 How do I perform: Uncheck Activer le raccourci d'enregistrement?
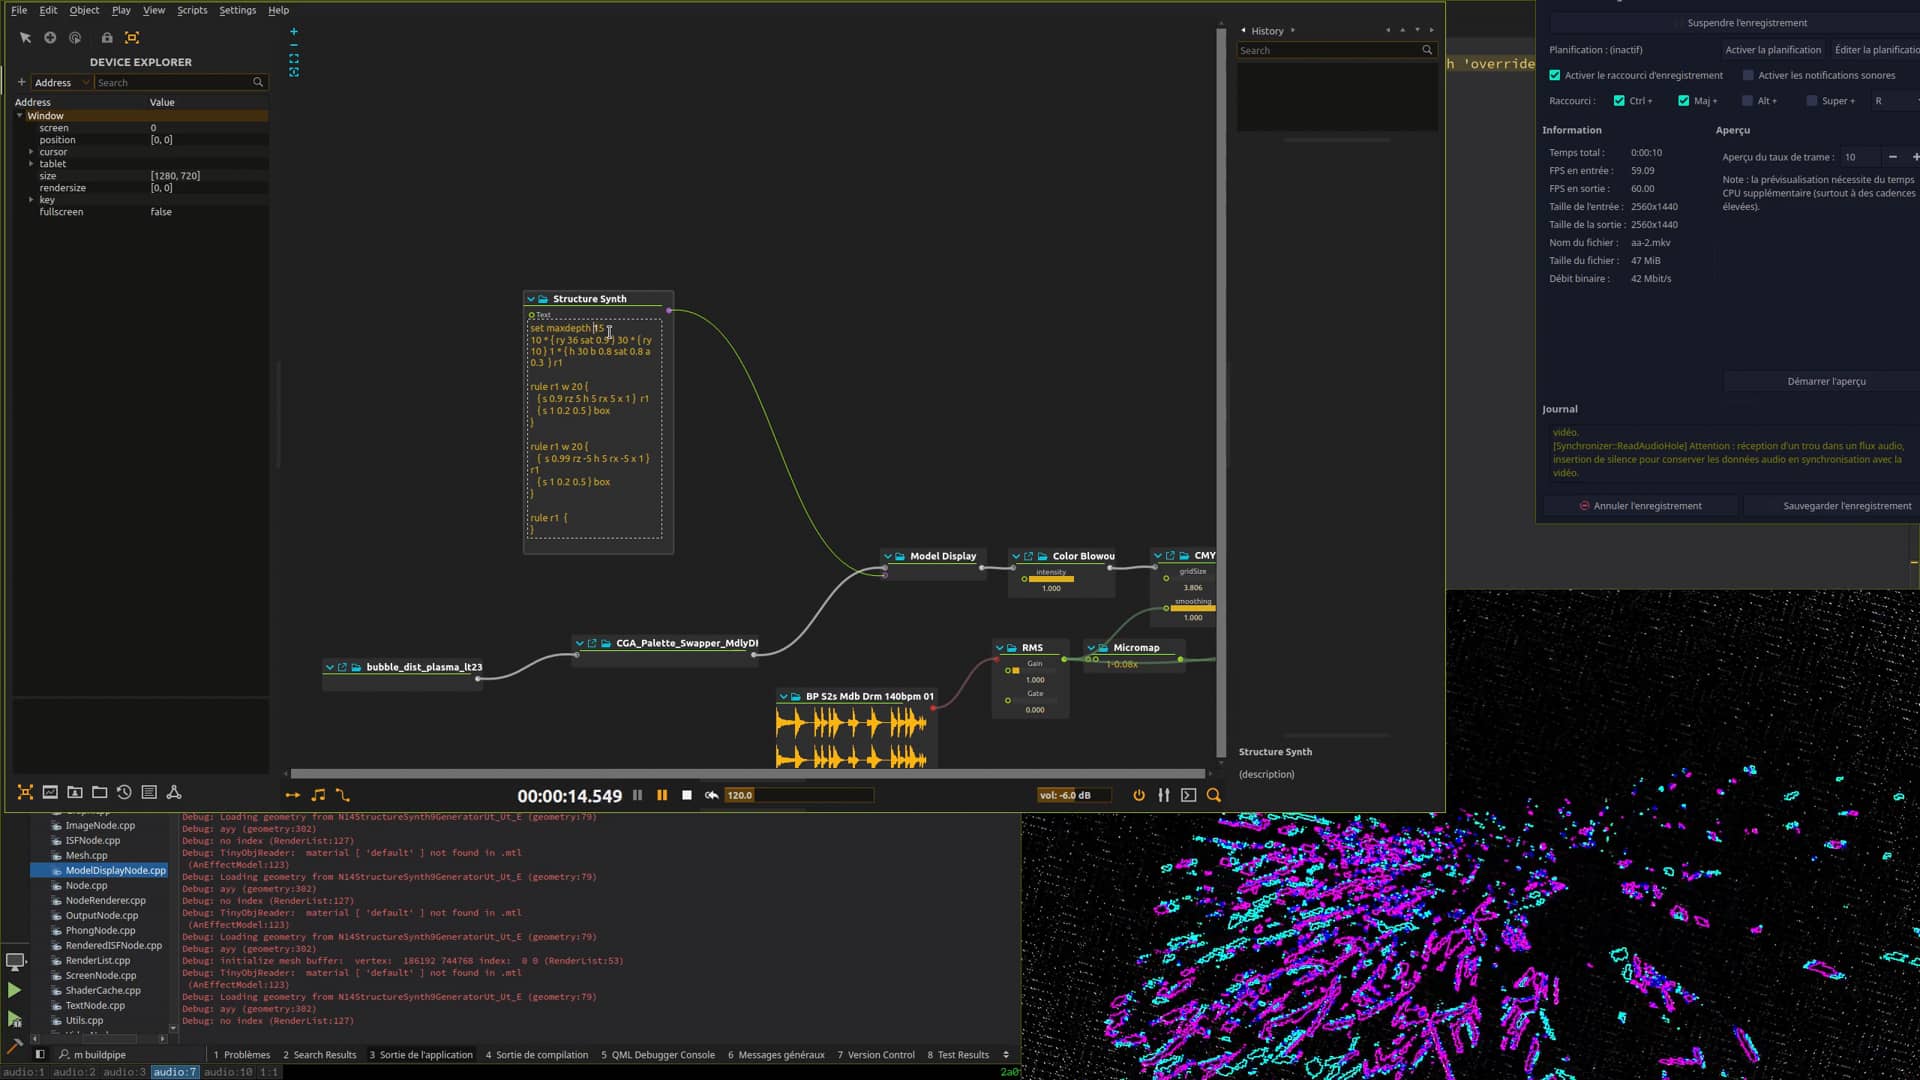pyautogui.click(x=1555, y=75)
